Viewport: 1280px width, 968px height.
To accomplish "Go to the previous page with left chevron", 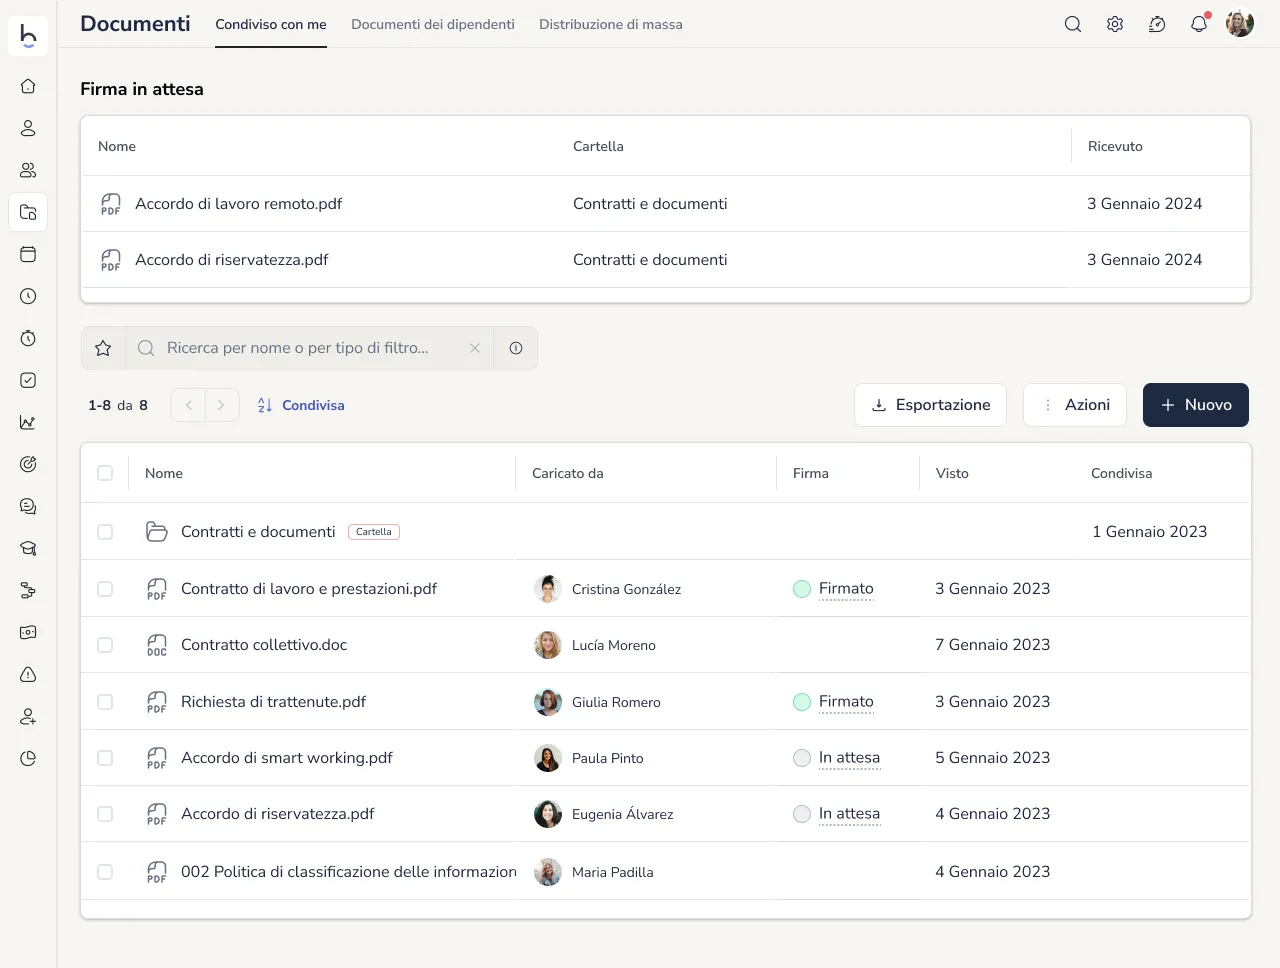I will 188,405.
